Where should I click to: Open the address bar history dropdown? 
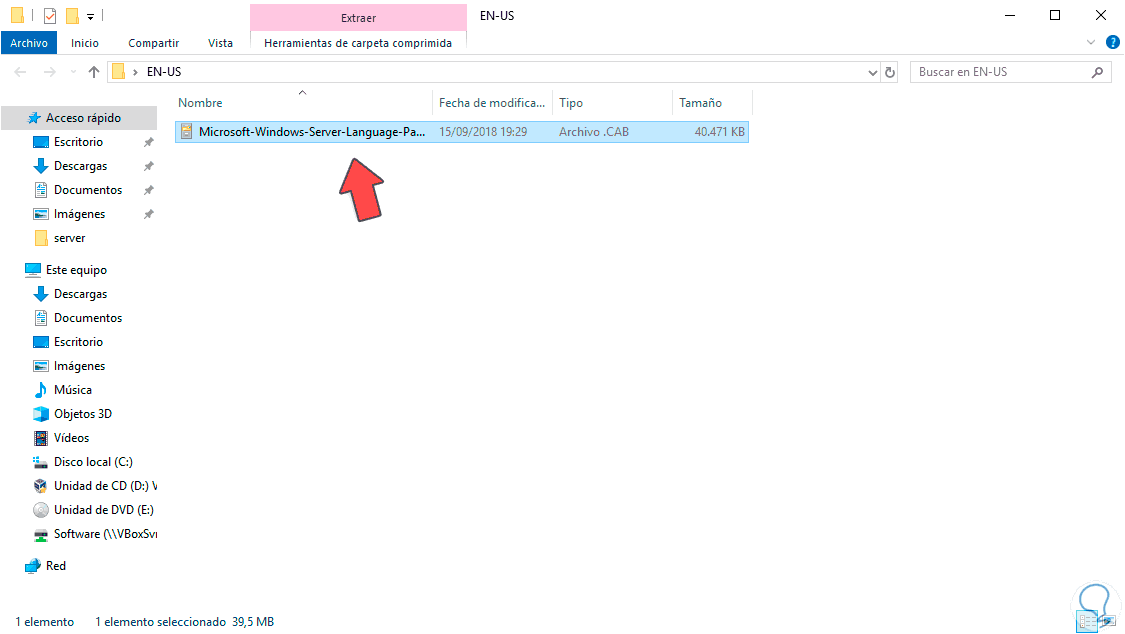click(872, 72)
